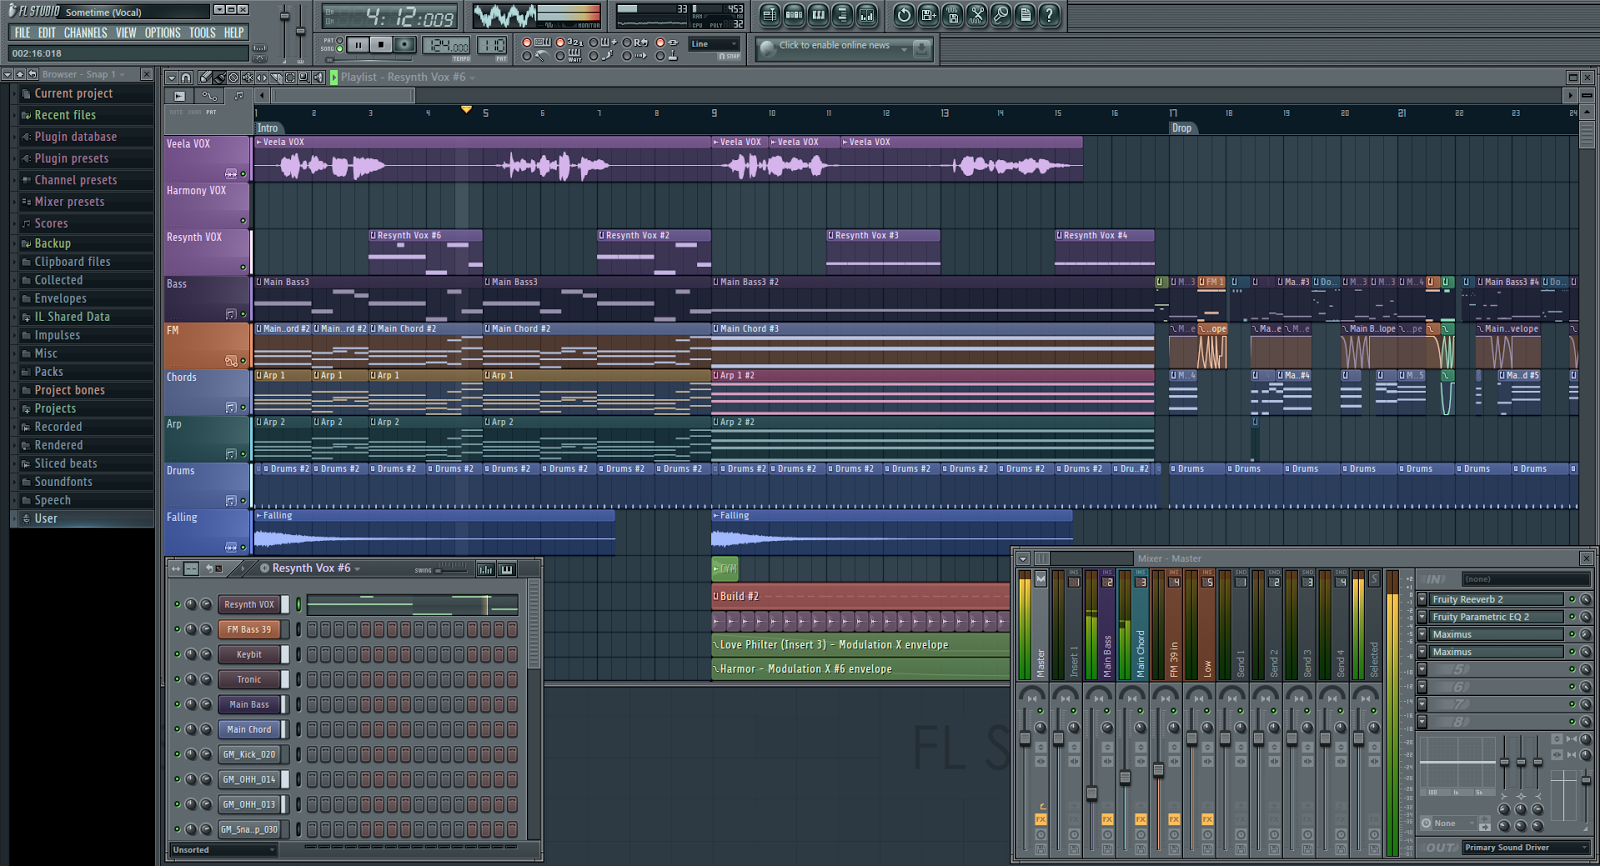The height and width of the screenshot is (866, 1600).
Task: Open the Sliced beats folder in Browser
Action: click(66, 464)
